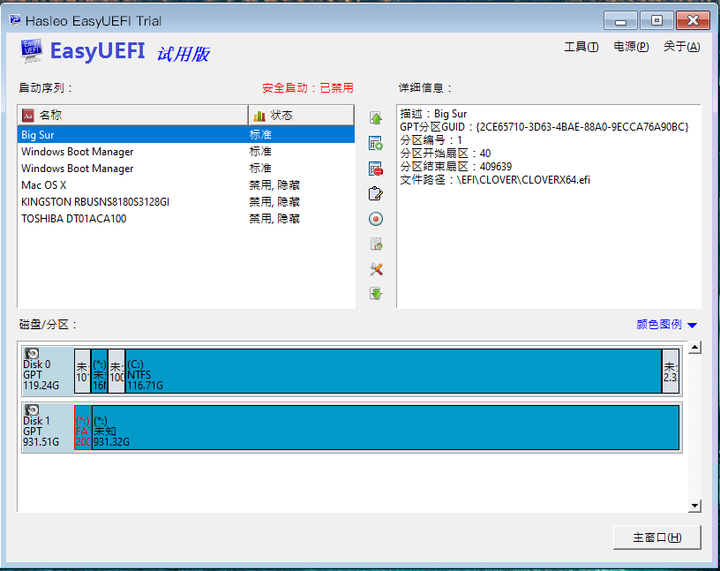Click the delete boot entry icon

376,168
